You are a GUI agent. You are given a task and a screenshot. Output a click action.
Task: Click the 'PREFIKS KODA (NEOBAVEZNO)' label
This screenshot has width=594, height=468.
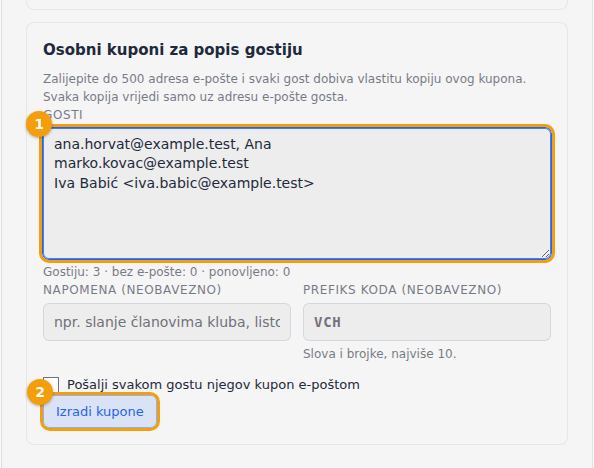(x=402, y=290)
